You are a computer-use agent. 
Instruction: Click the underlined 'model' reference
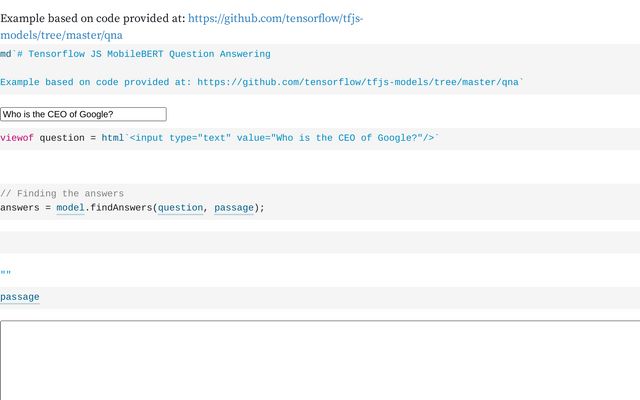(70, 208)
